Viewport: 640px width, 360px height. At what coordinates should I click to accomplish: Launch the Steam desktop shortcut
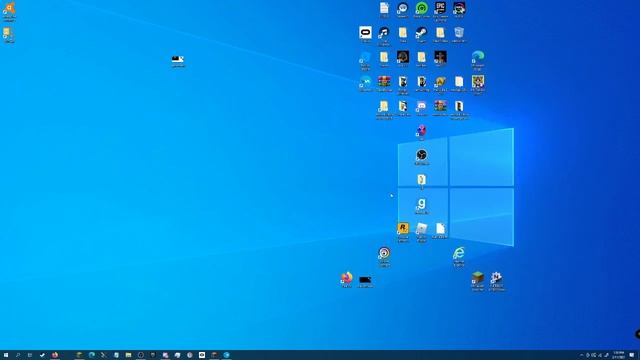(421, 35)
